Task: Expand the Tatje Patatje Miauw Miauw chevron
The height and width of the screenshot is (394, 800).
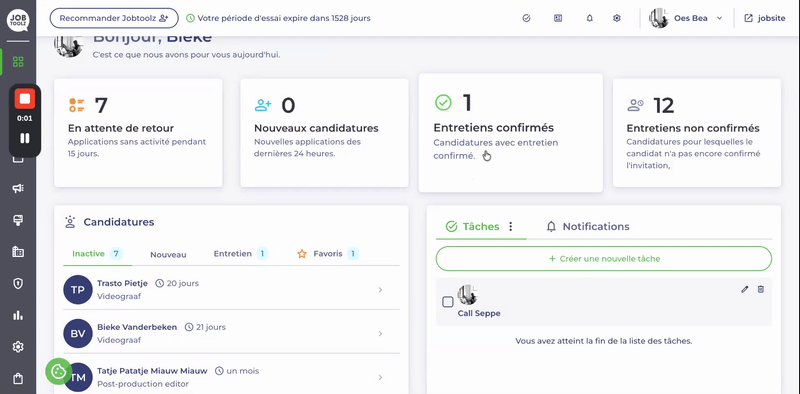Action: point(380,378)
